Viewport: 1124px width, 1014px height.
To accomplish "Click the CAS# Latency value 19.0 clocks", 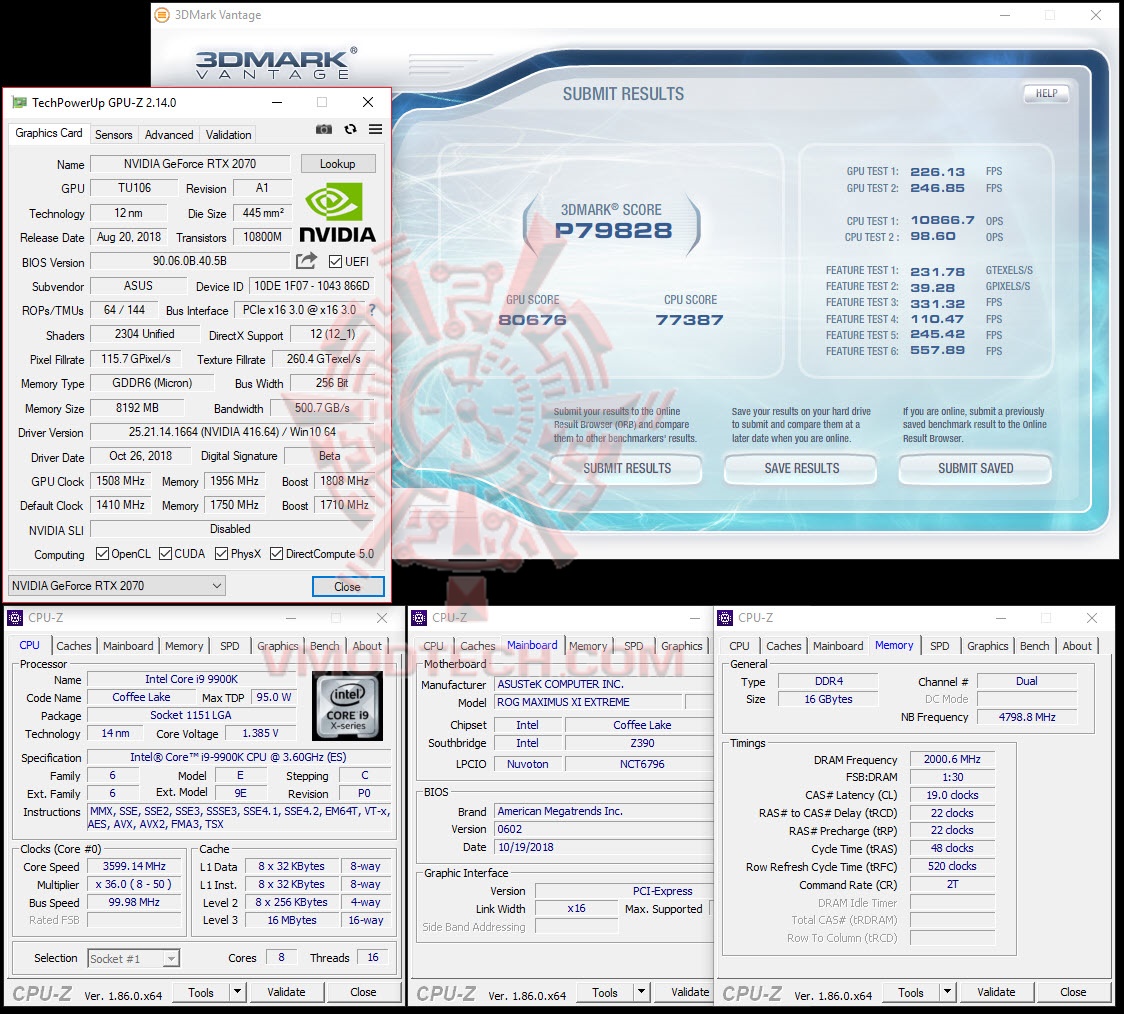I will pyautogui.click(x=952, y=795).
